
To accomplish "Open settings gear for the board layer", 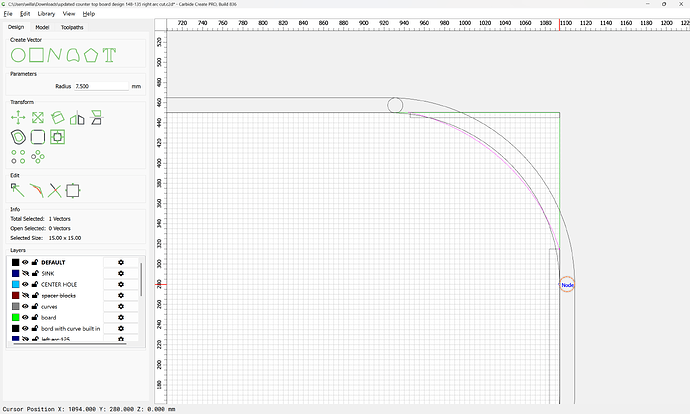I will coord(121,317).
